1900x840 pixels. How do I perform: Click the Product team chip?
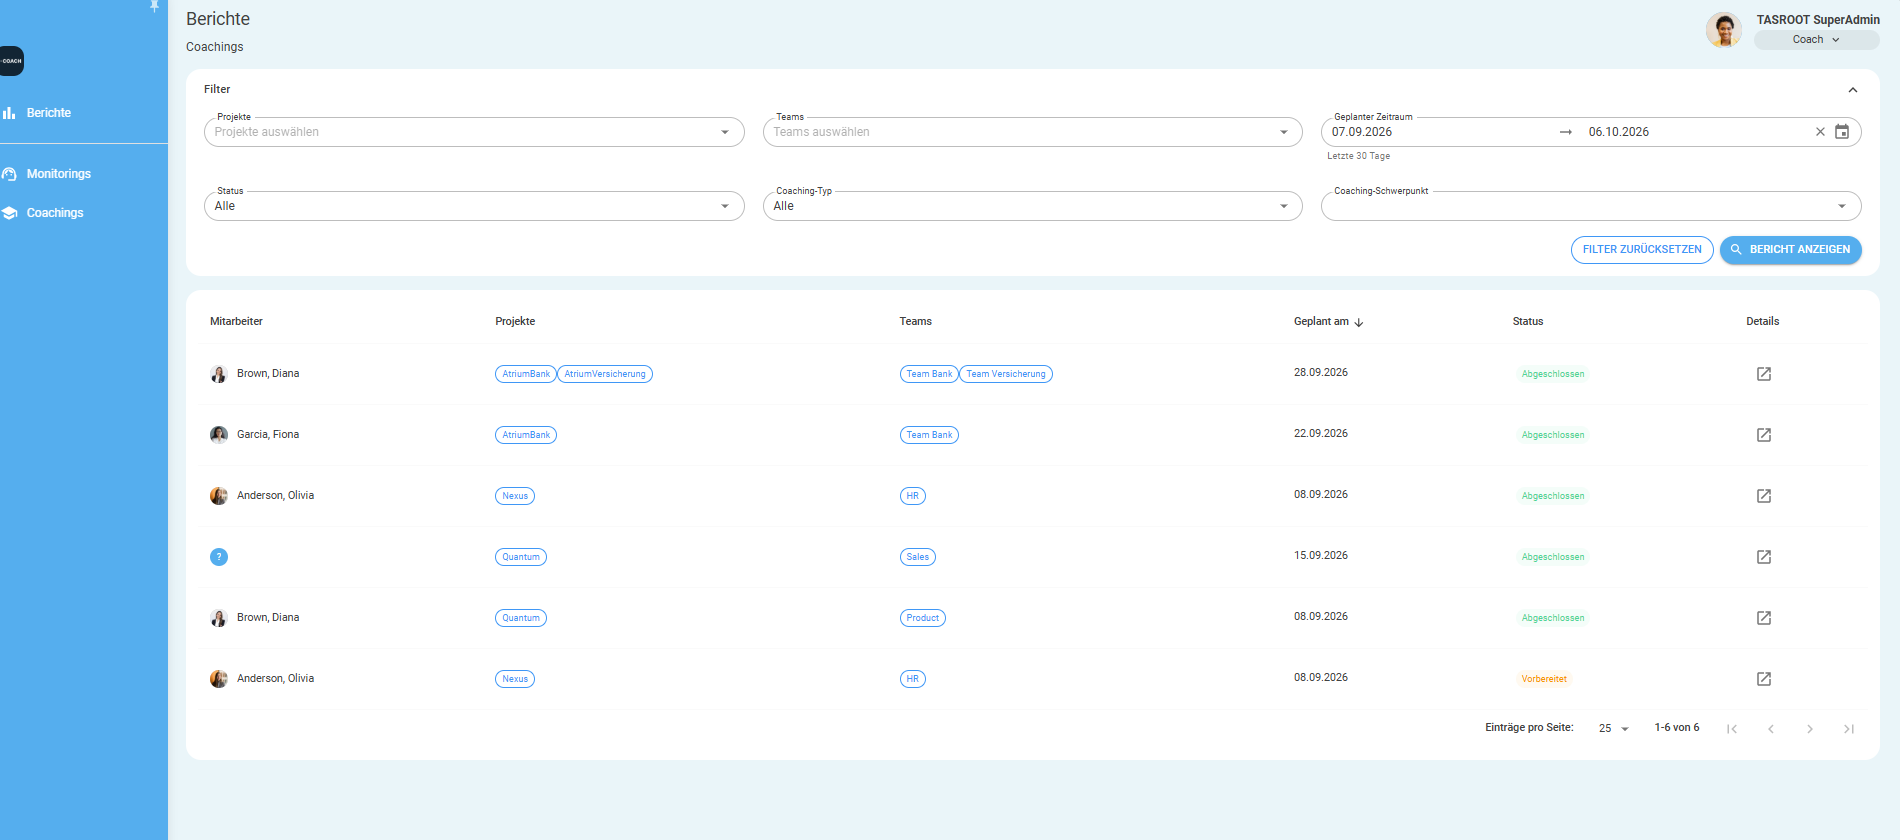click(923, 618)
